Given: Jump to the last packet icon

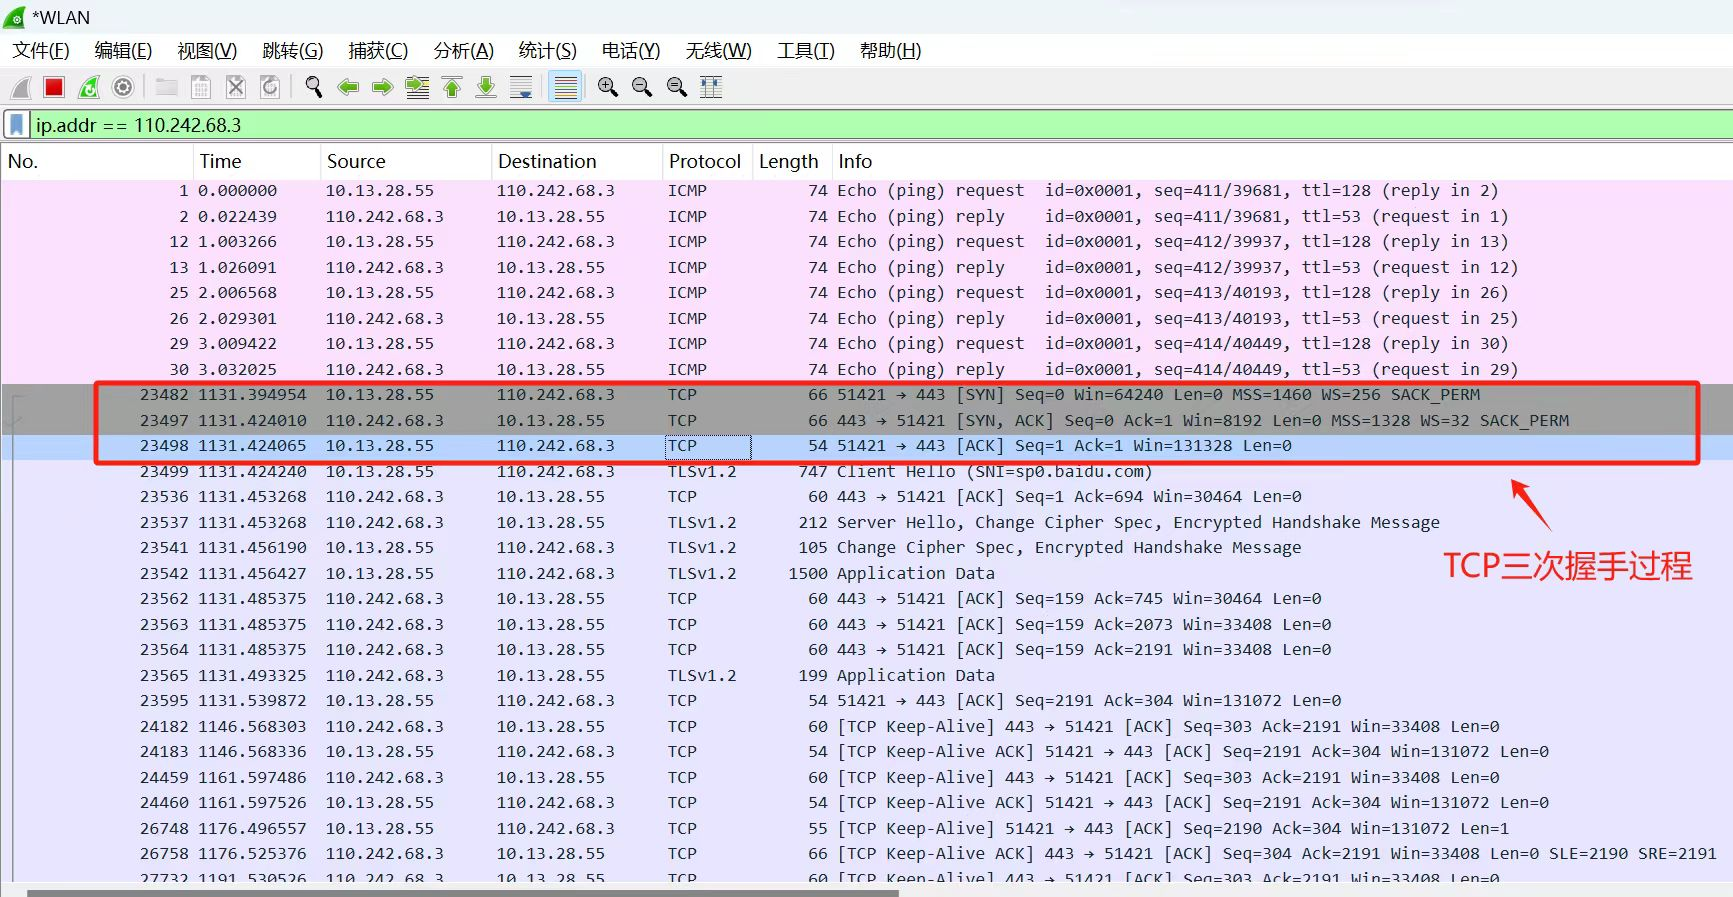Looking at the screenshot, I should pyautogui.click(x=486, y=88).
